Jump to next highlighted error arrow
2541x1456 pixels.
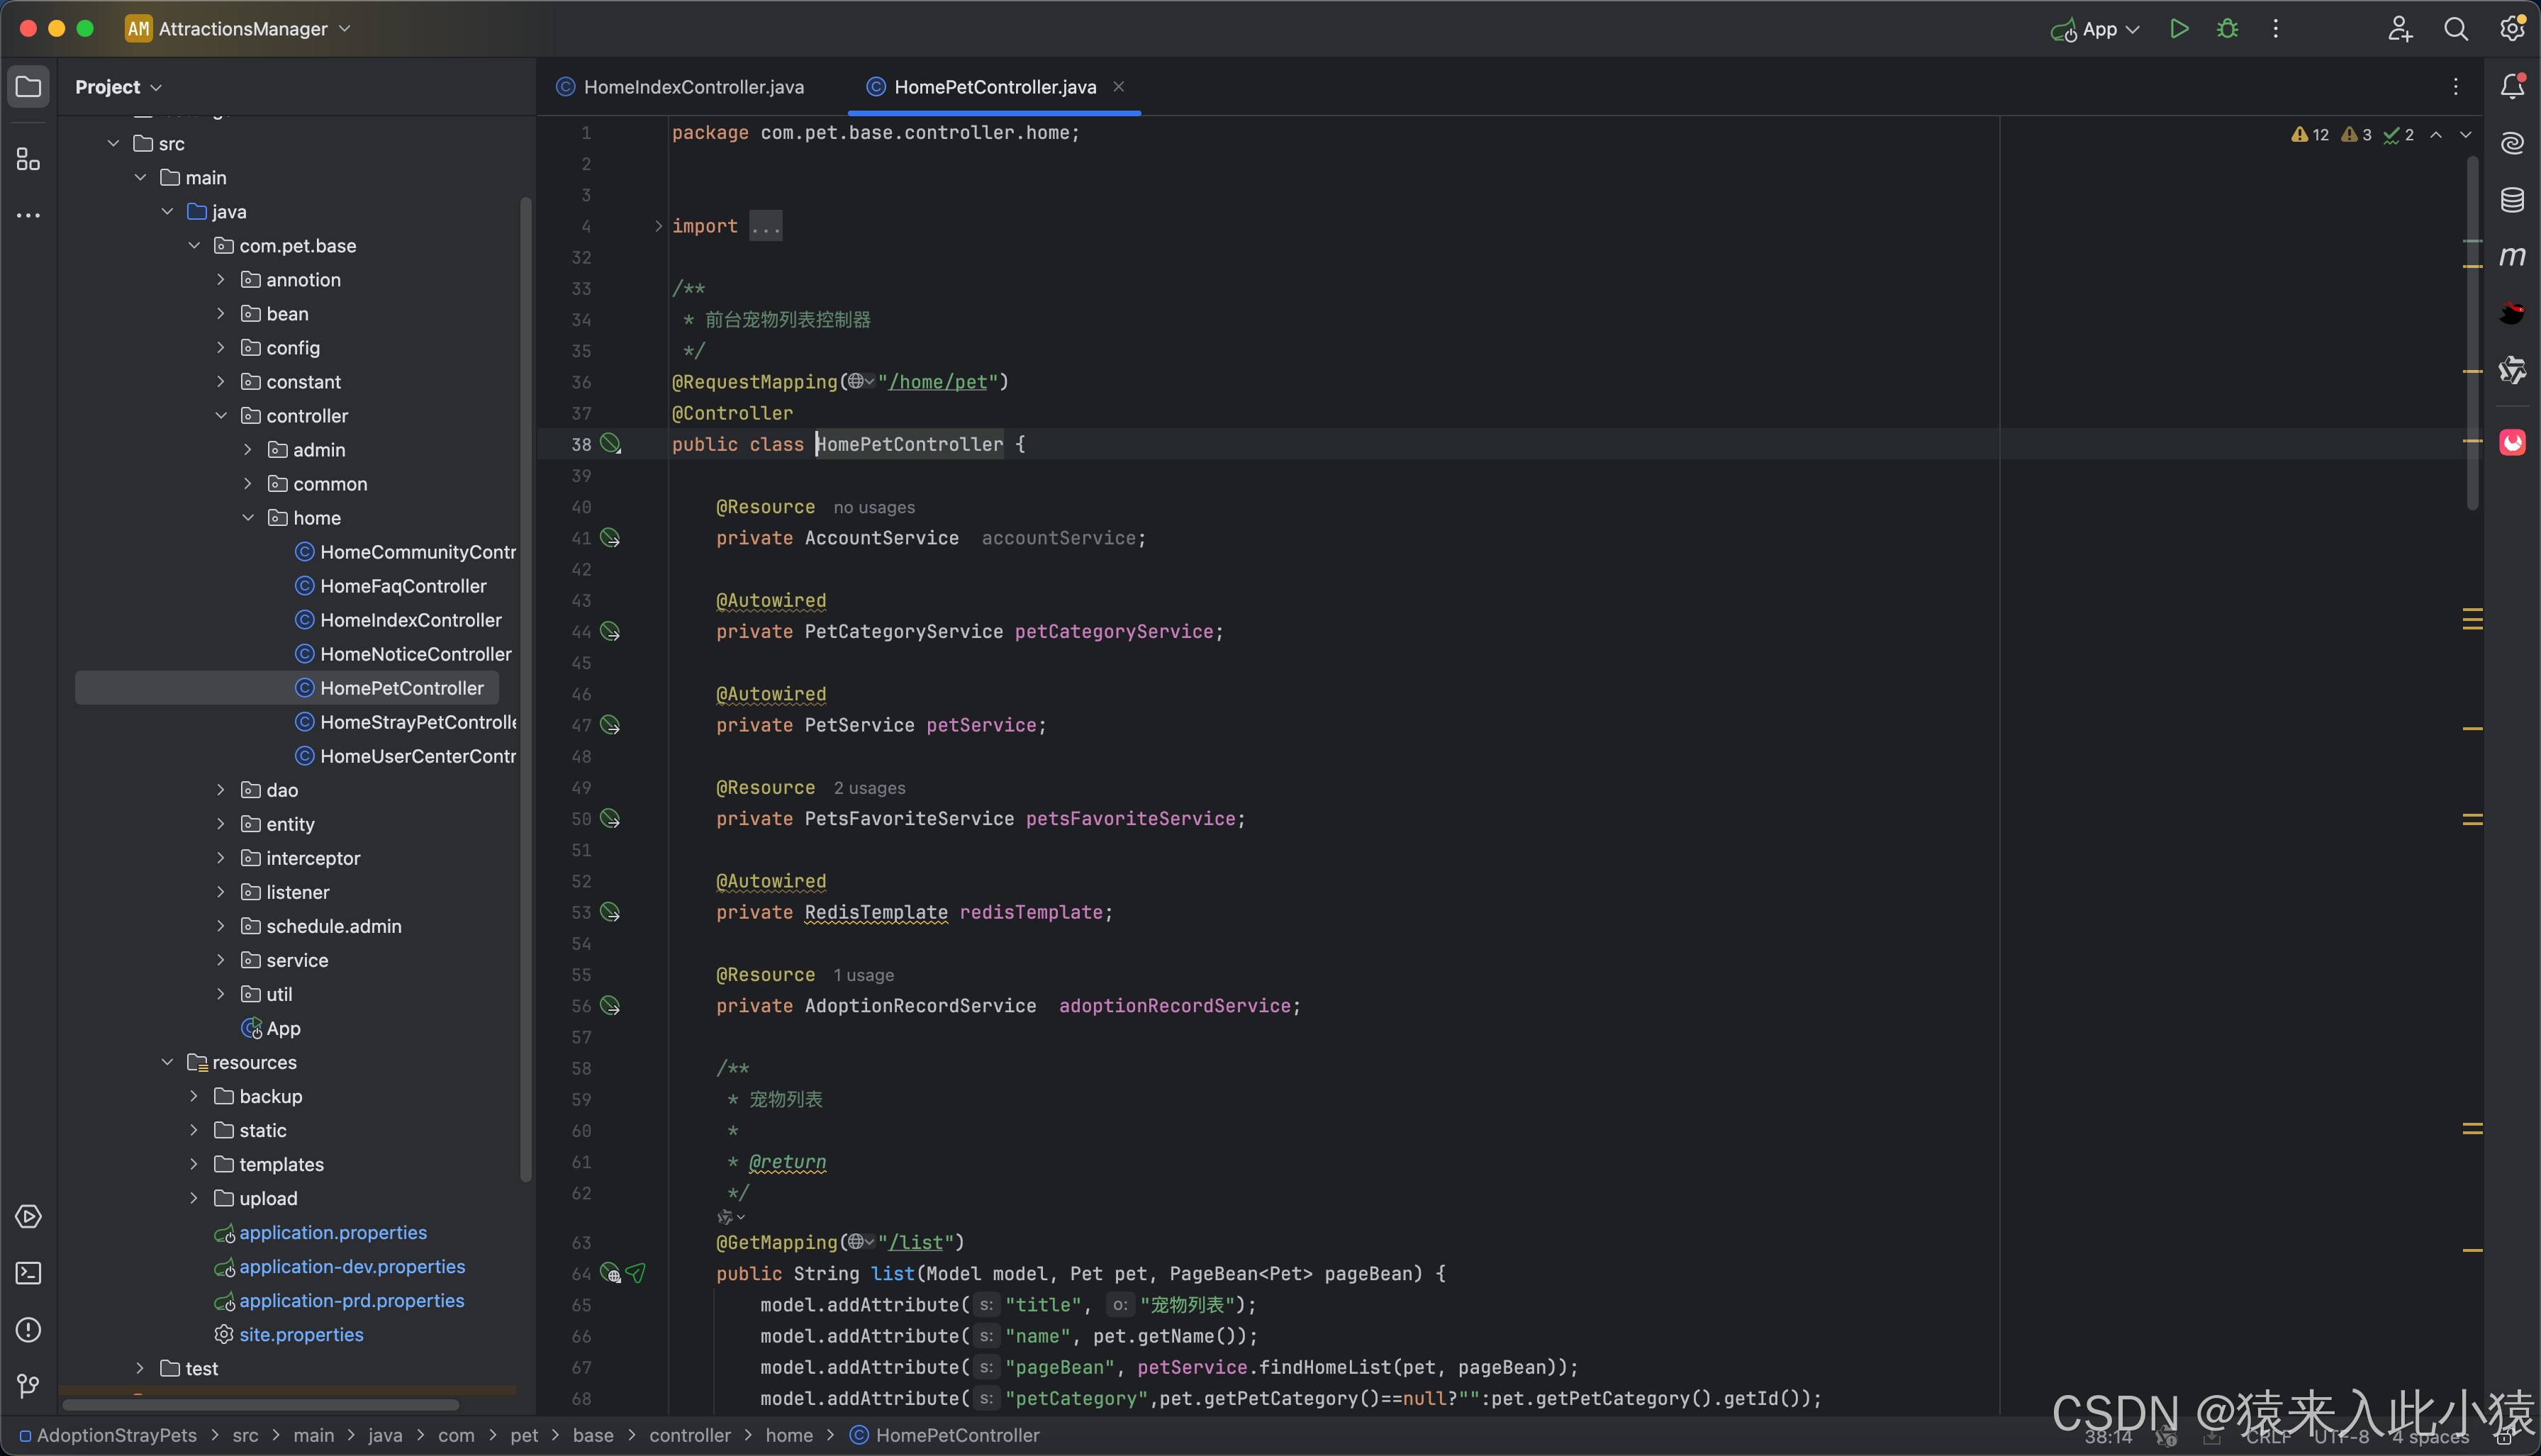click(2466, 135)
